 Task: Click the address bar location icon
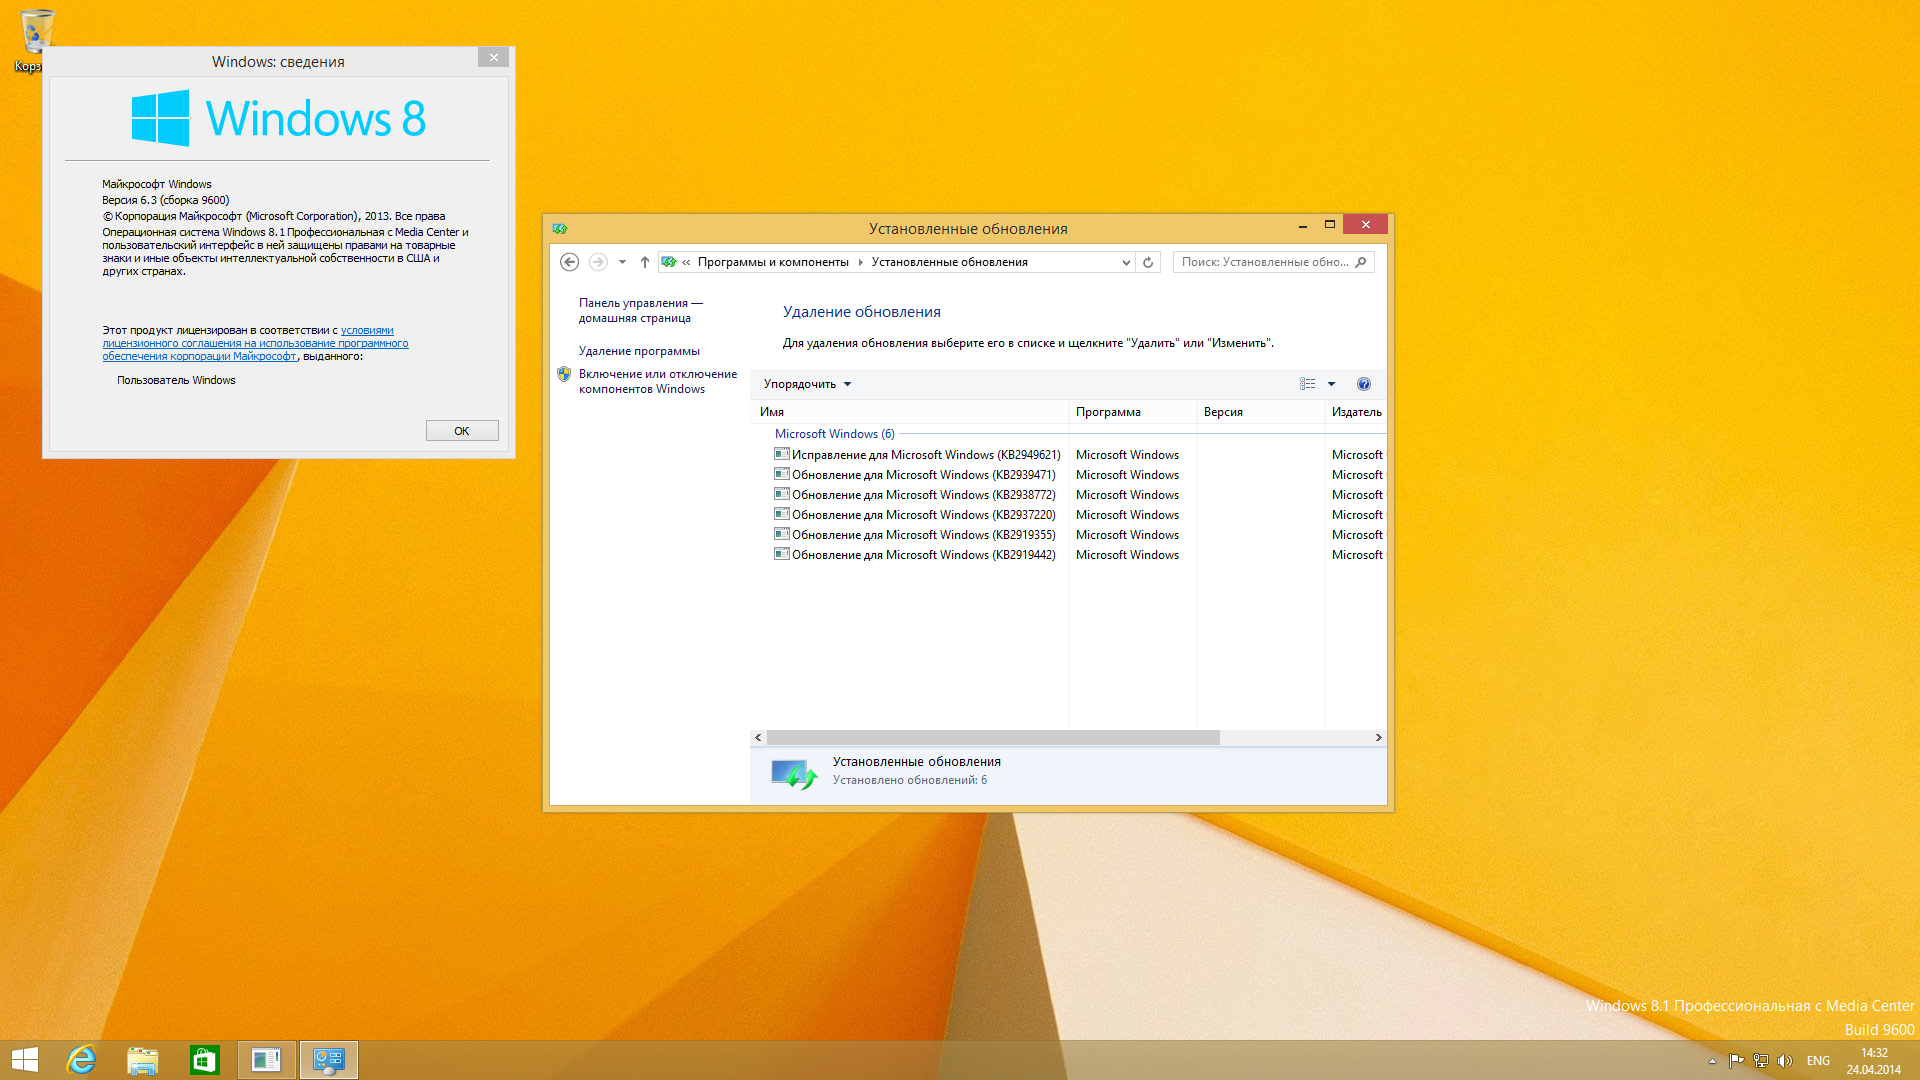[669, 262]
